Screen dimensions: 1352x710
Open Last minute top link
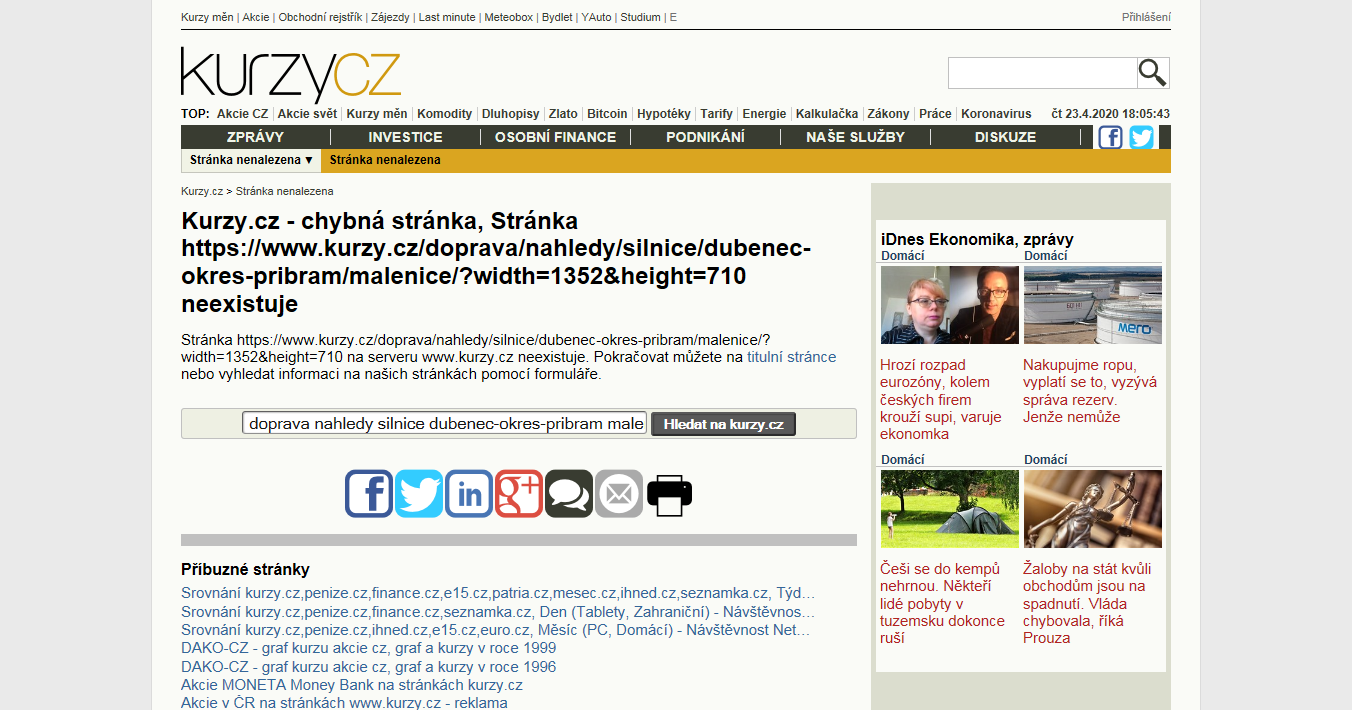(x=447, y=17)
